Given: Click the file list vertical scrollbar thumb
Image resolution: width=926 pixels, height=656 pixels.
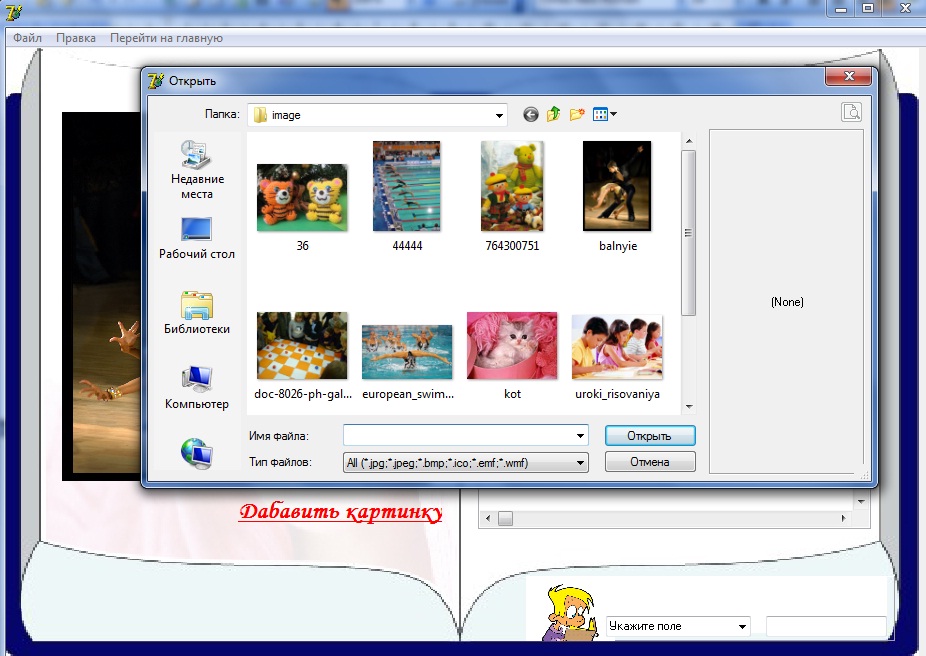Looking at the screenshot, I should 689,233.
